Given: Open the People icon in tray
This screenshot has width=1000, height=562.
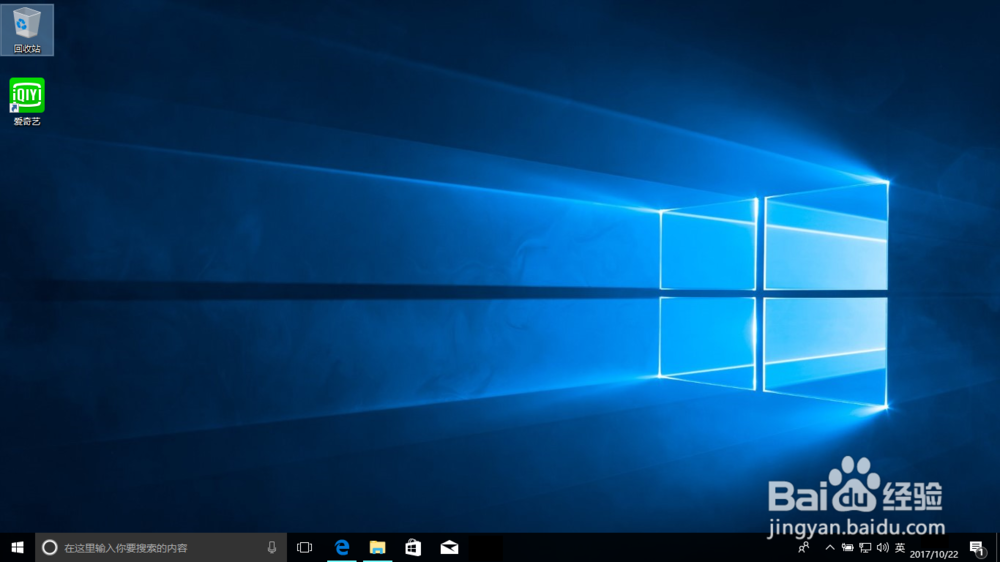Looking at the screenshot, I should tap(804, 547).
